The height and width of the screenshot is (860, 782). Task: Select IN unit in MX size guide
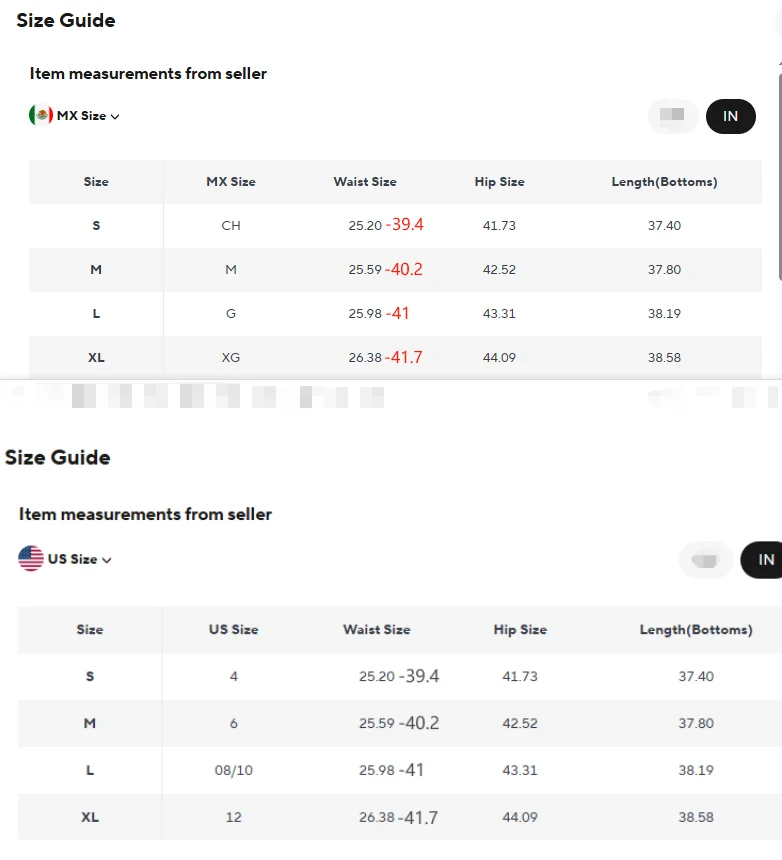click(730, 116)
